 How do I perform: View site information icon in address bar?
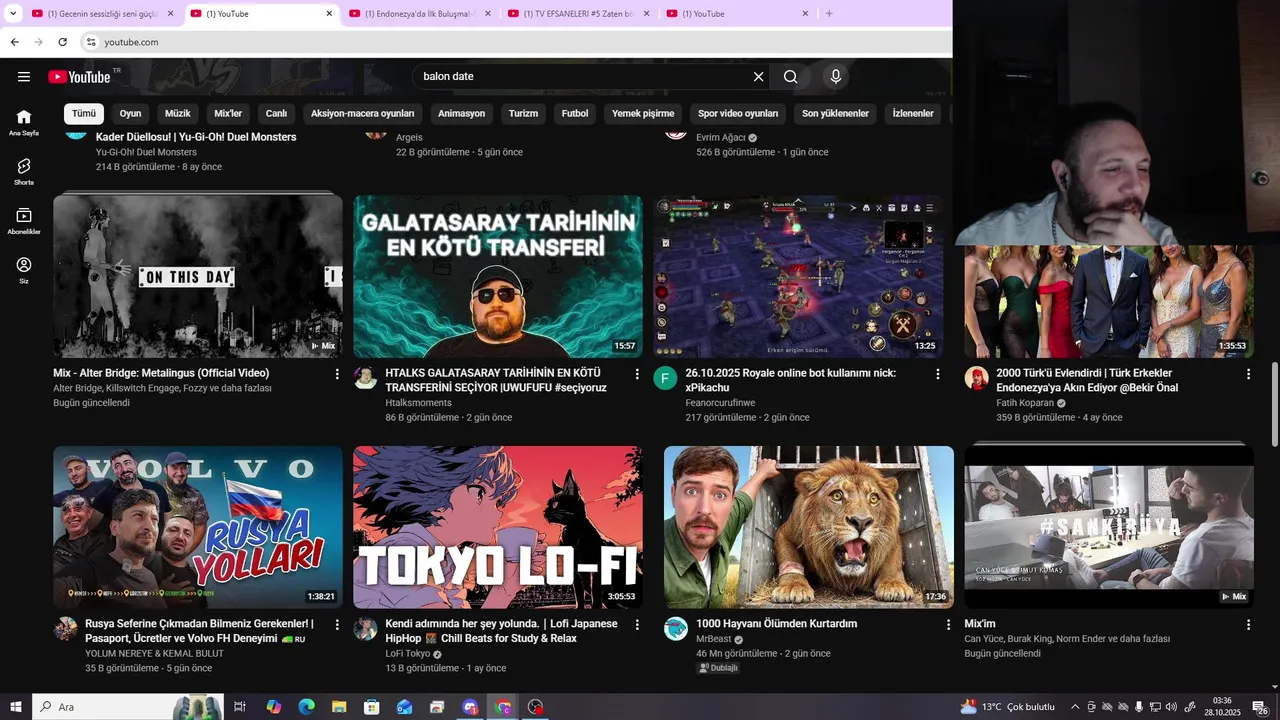(x=91, y=42)
